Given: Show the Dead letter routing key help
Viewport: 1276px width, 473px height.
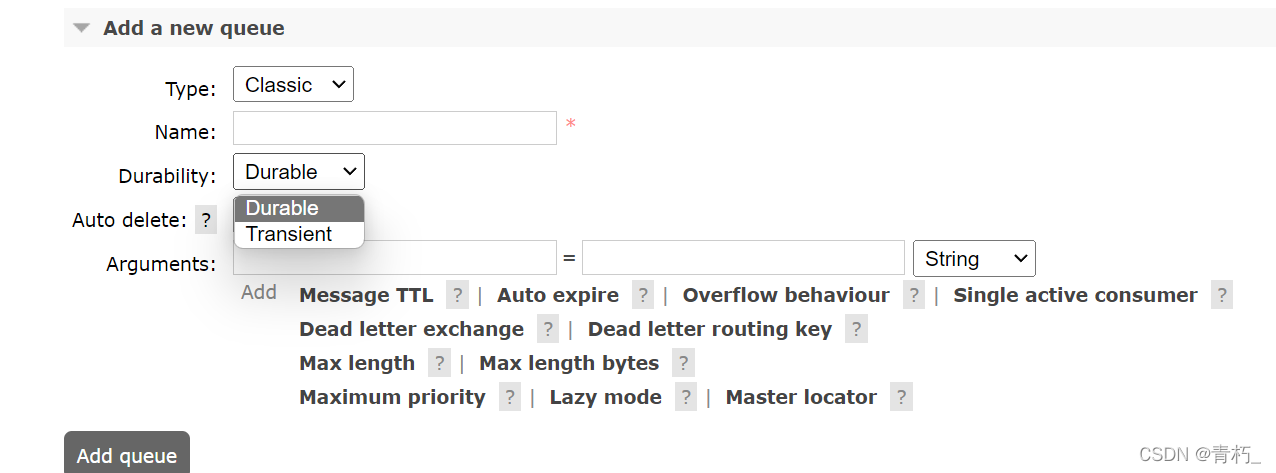Looking at the screenshot, I should click(x=855, y=329).
